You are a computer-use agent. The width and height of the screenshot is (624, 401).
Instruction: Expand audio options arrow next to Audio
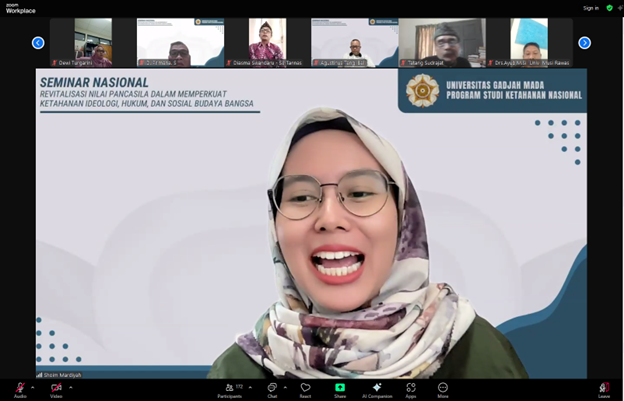tap(33, 386)
